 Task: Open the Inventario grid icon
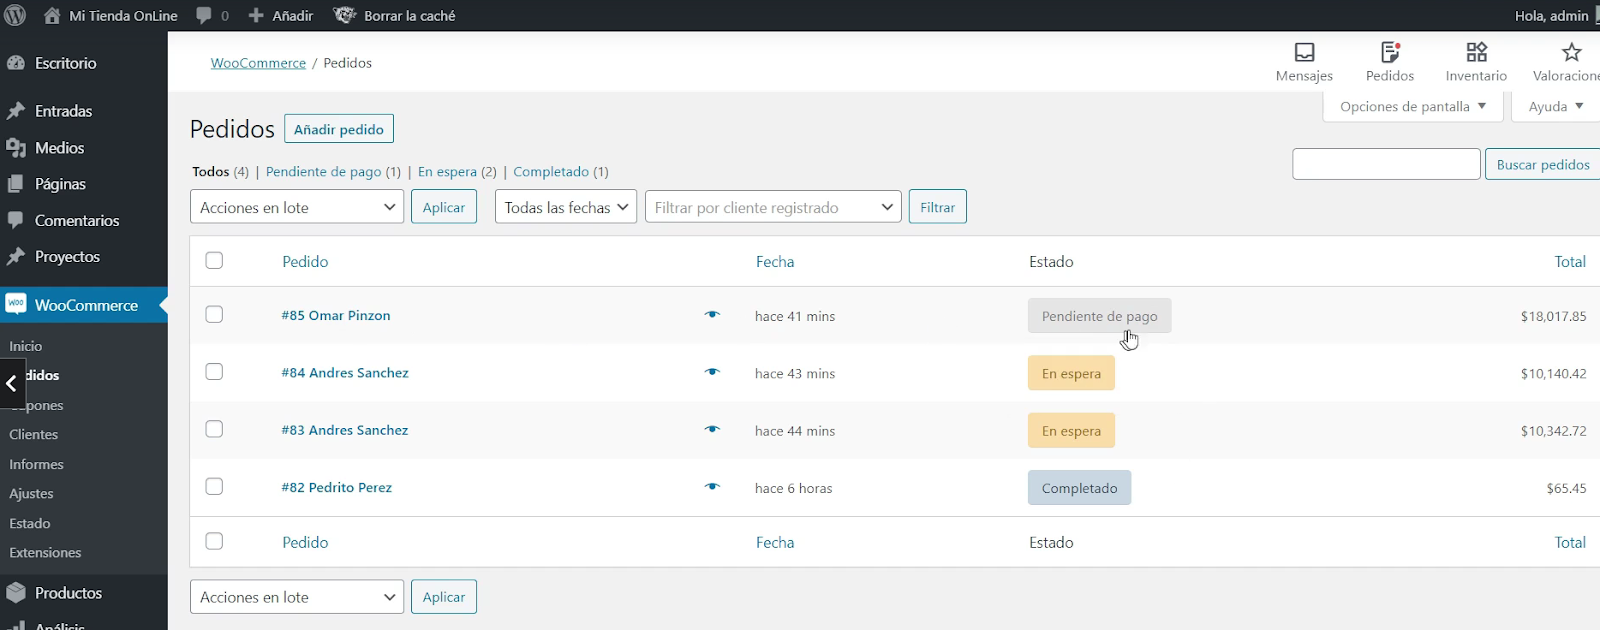coord(1476,51)
